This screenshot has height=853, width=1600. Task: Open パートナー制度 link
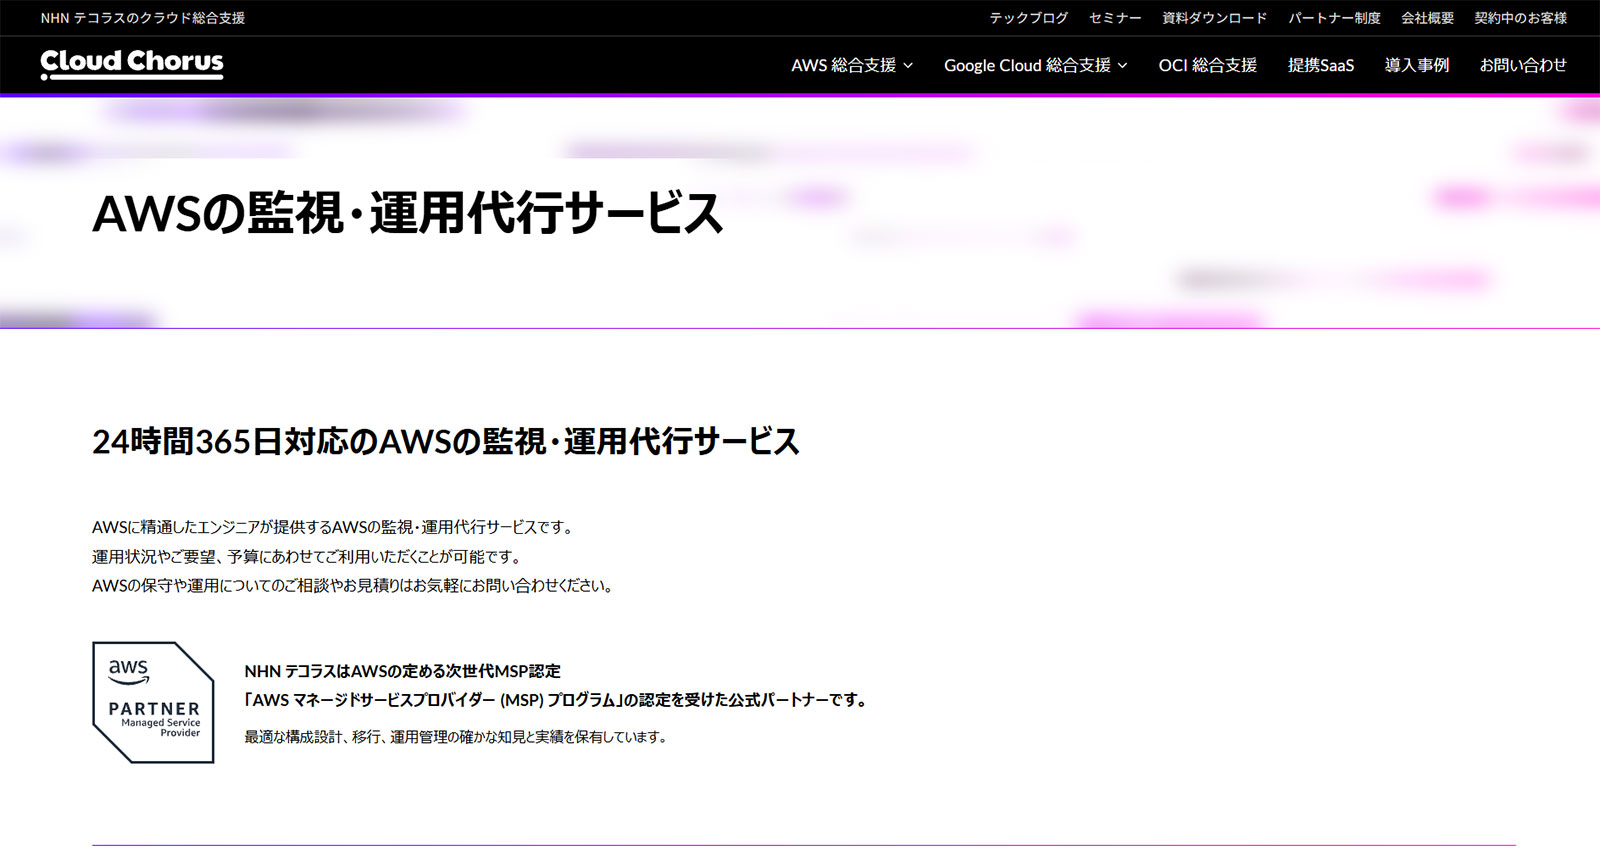(x=1334, y=18)
